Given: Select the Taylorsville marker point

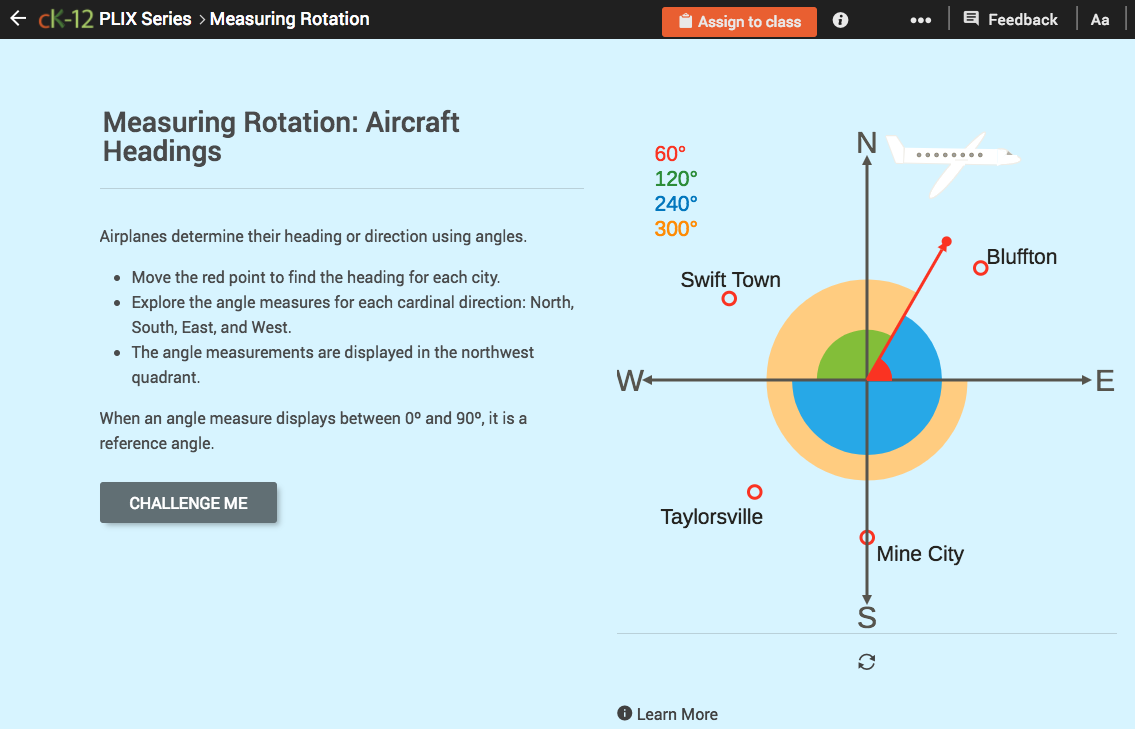Looking at the screenshot, I should point(754,490).
